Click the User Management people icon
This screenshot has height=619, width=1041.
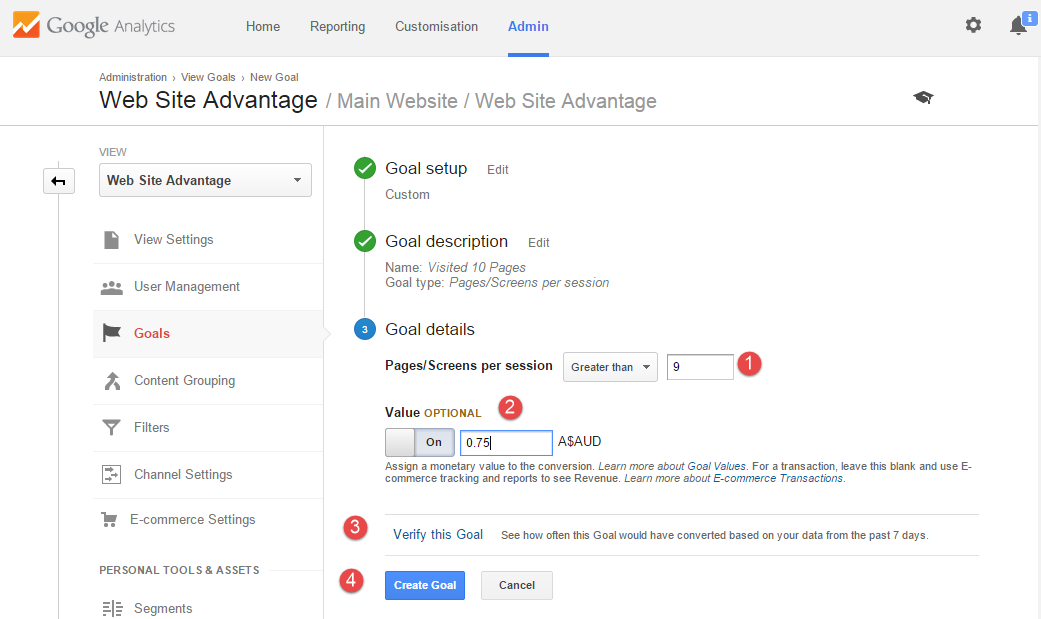[112, 287]
